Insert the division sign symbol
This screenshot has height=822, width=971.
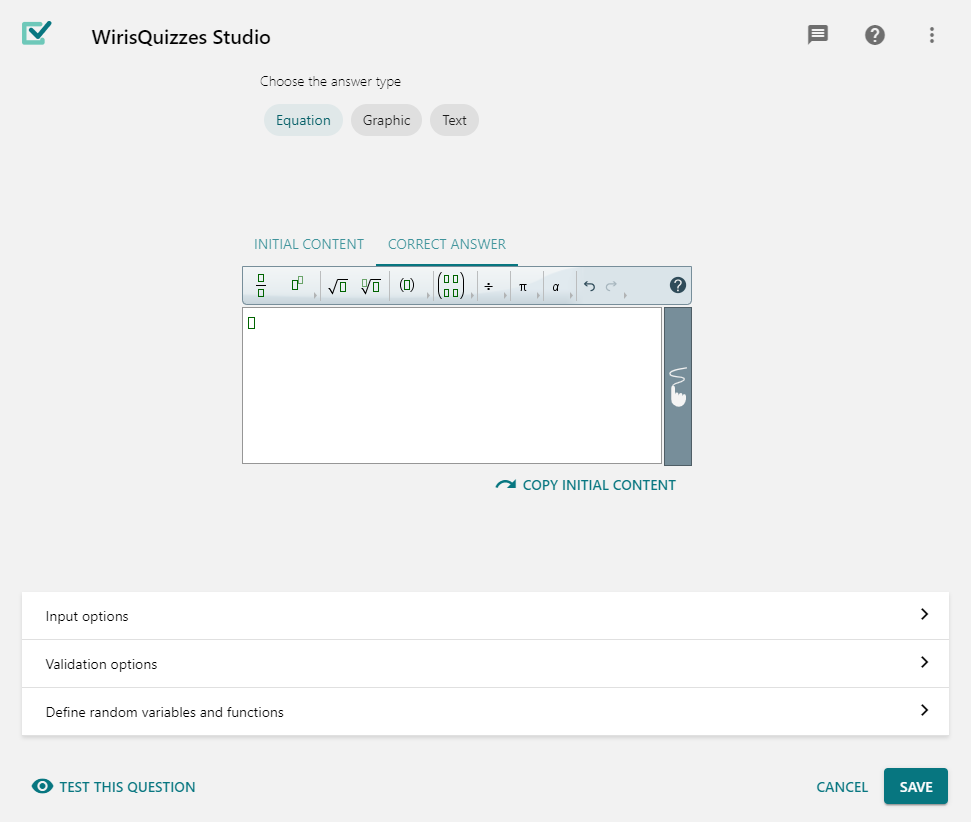coord(489,286)
